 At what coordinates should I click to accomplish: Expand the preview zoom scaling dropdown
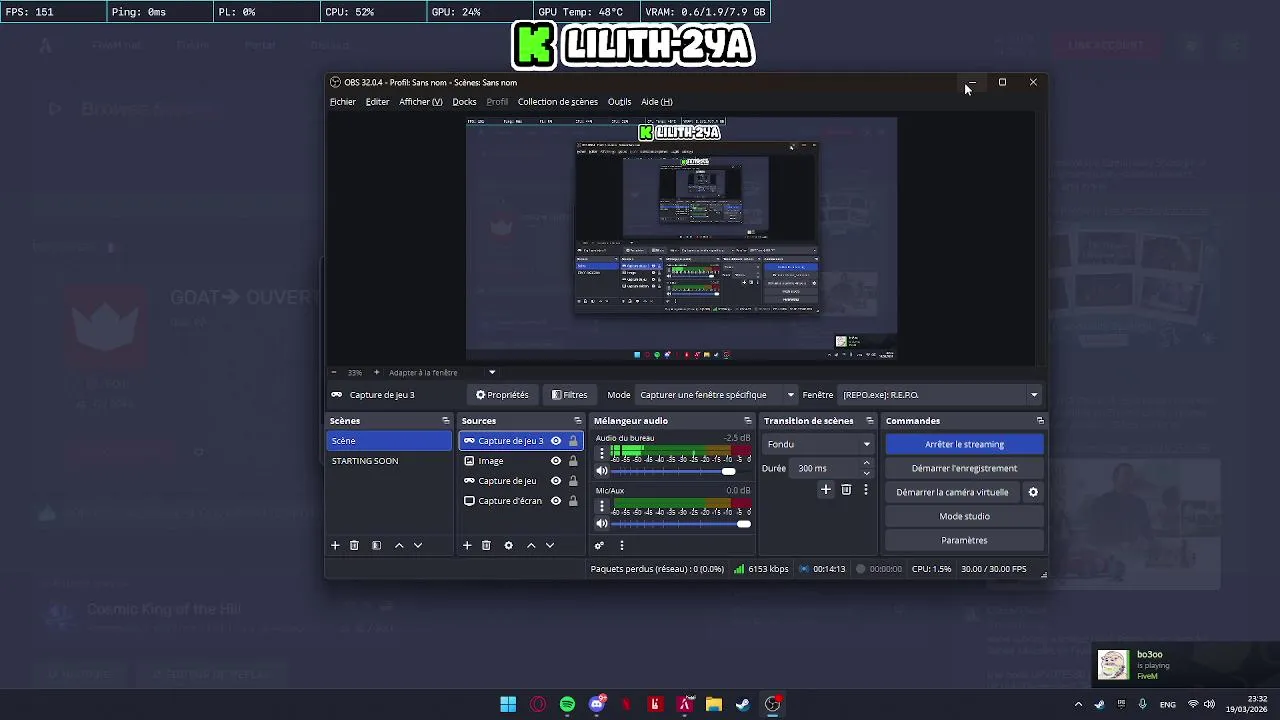tap(492, 372)
